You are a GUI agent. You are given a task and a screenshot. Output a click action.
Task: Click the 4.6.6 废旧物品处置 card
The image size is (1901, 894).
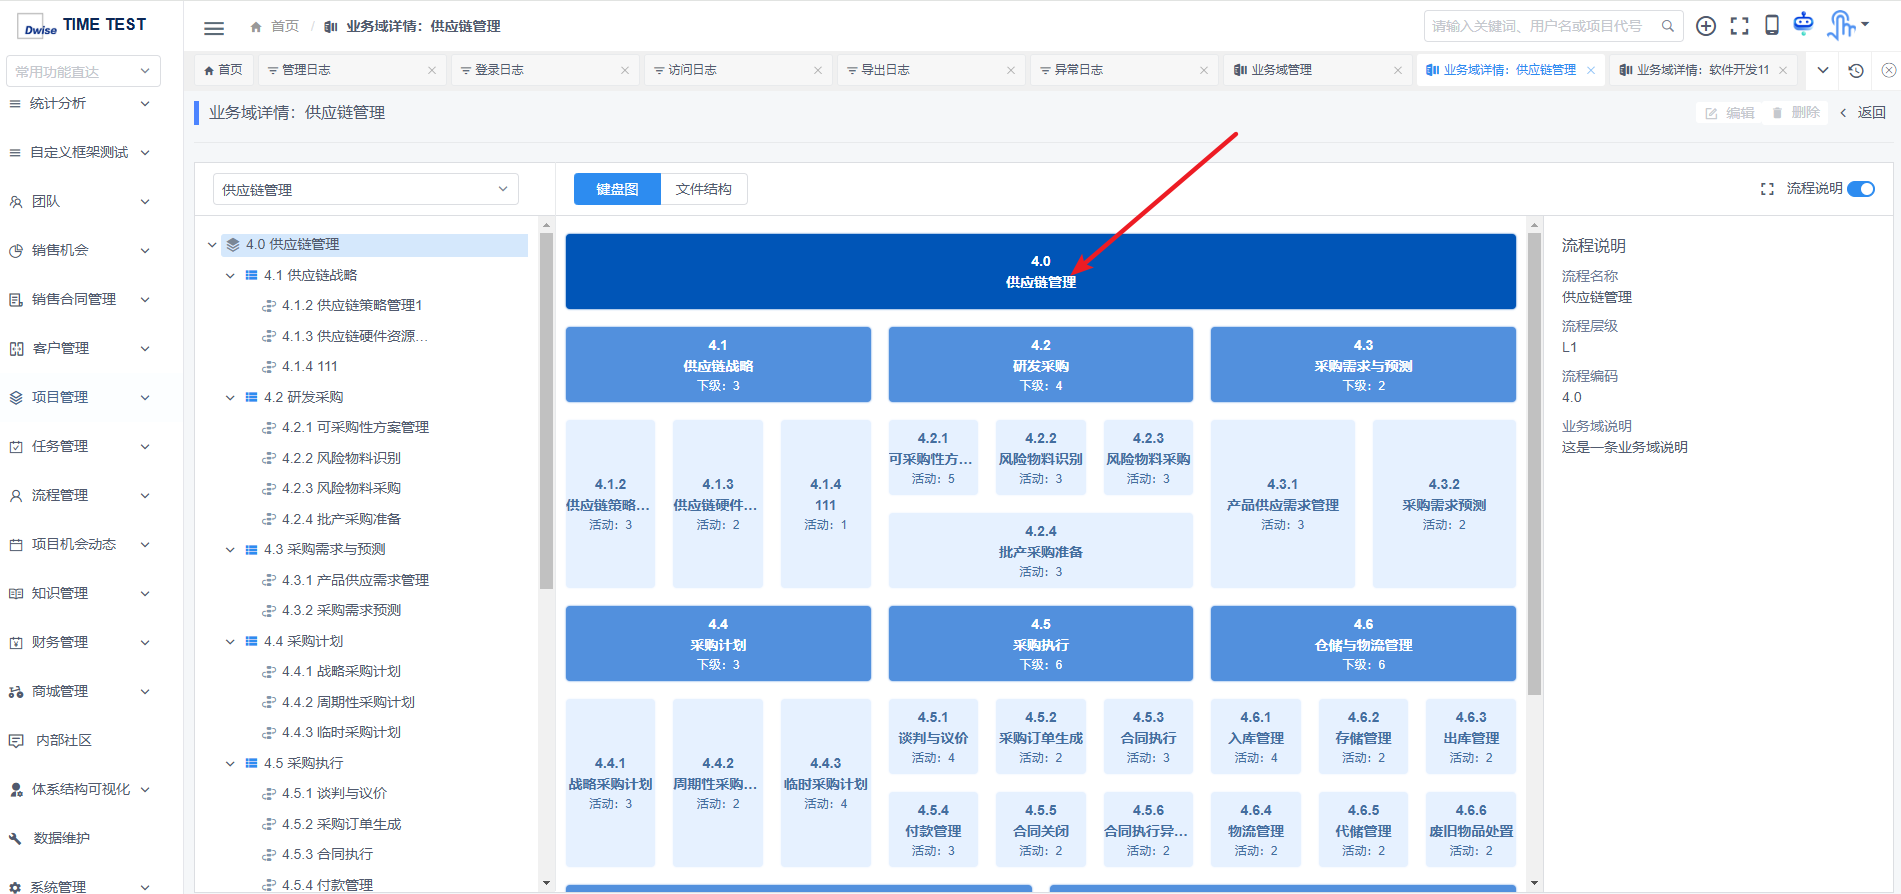(x=1471, y=830)
